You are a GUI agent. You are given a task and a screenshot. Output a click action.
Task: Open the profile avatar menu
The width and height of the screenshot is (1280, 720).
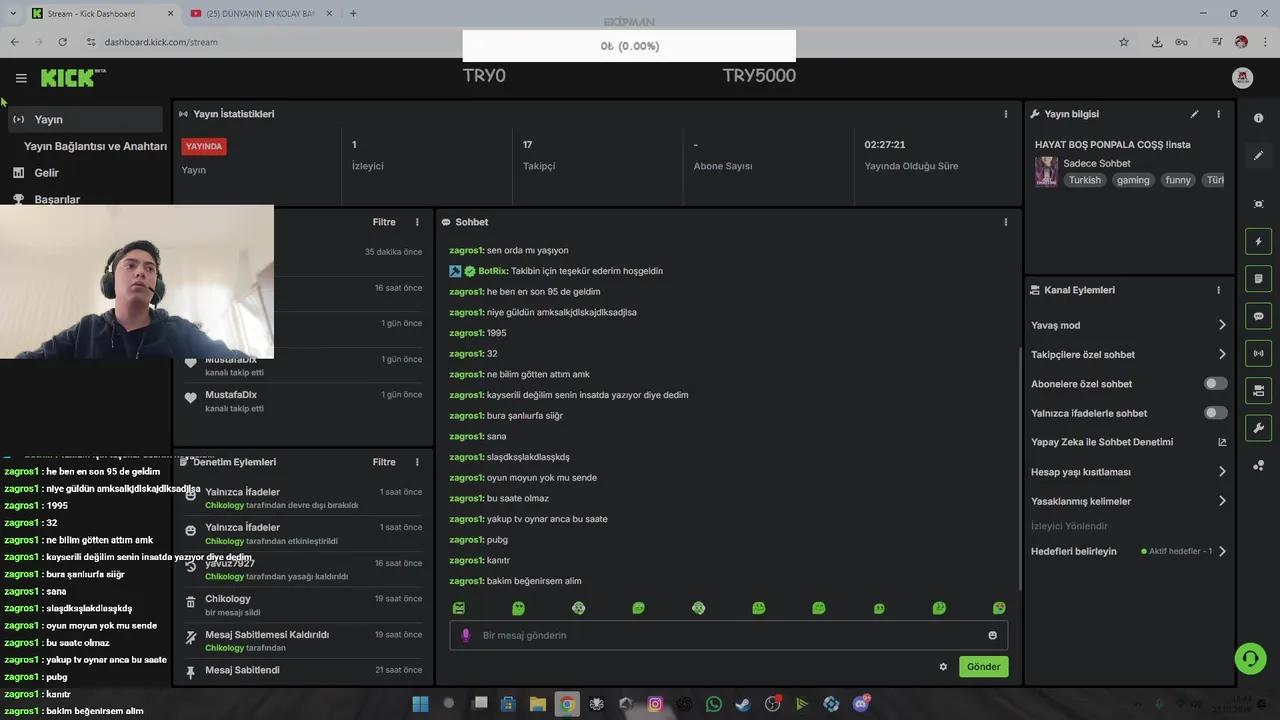[1242, 78]
